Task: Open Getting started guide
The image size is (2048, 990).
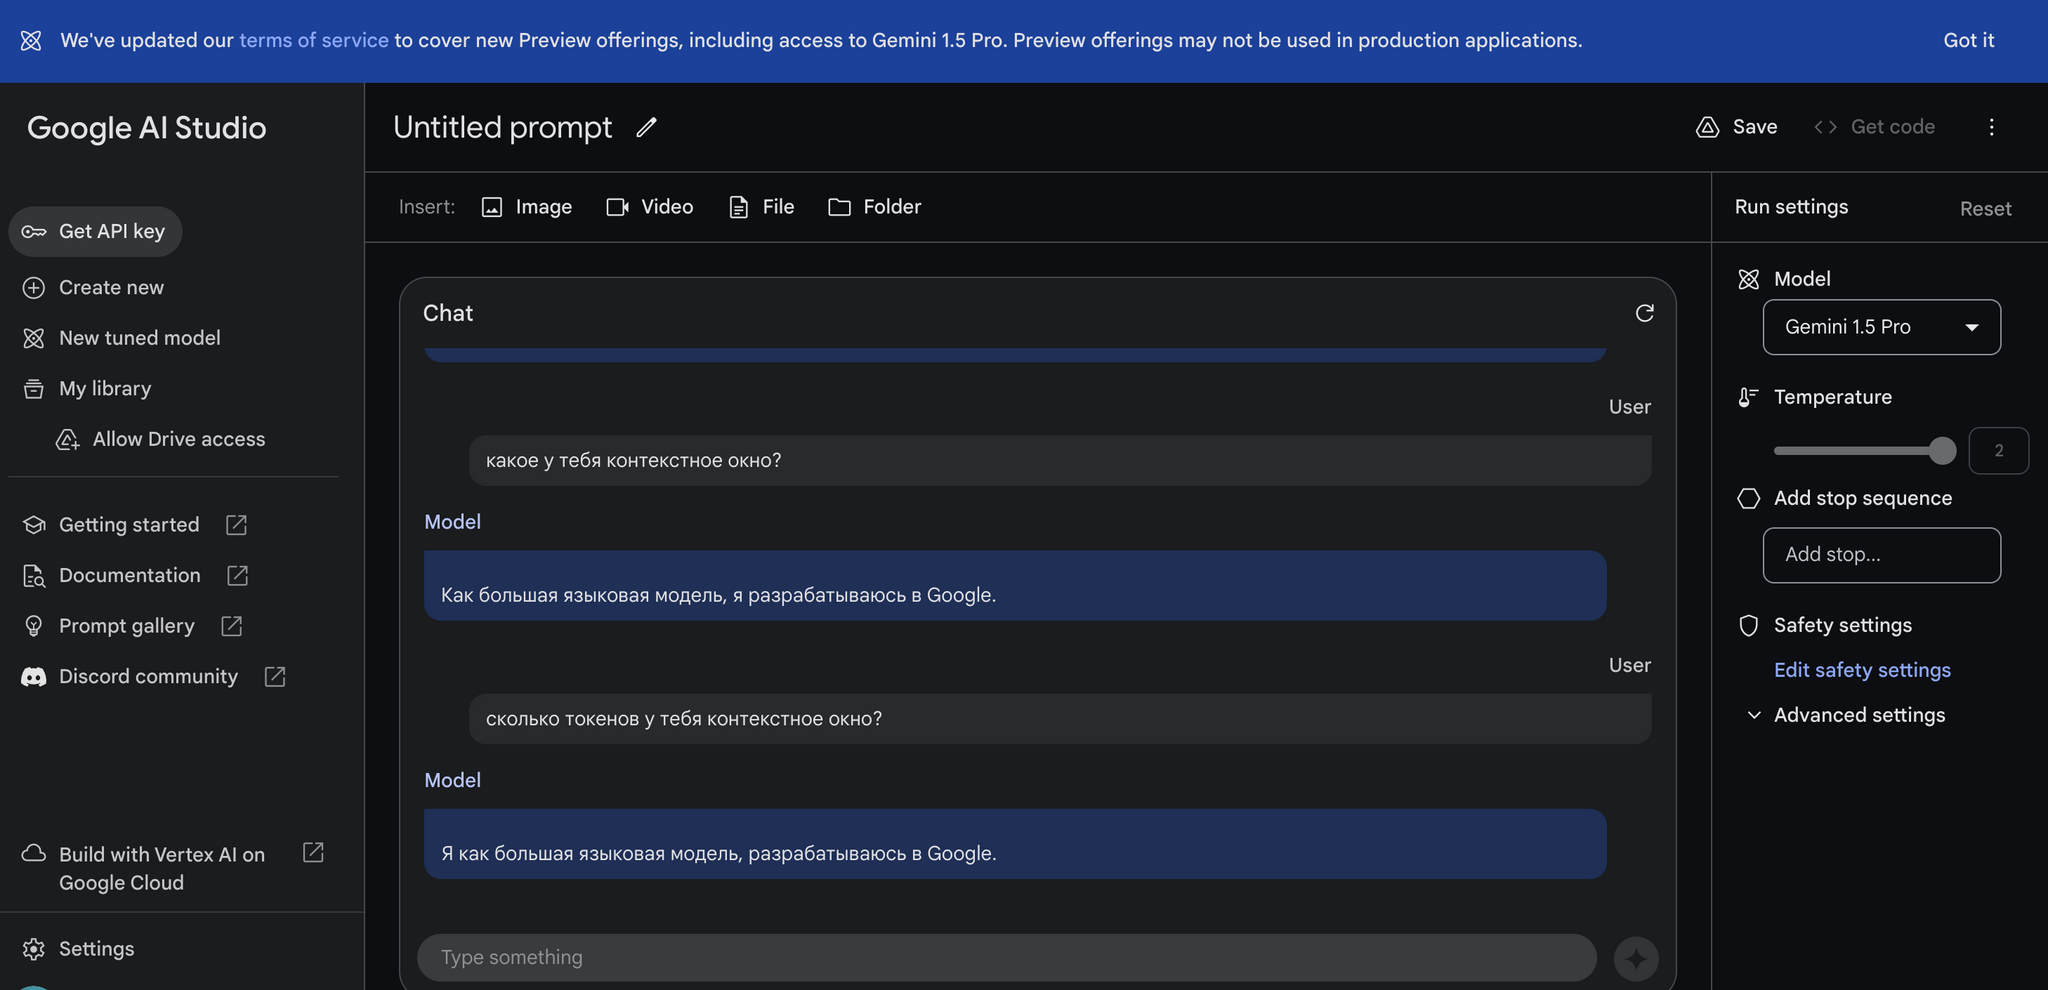Action: 129,525
